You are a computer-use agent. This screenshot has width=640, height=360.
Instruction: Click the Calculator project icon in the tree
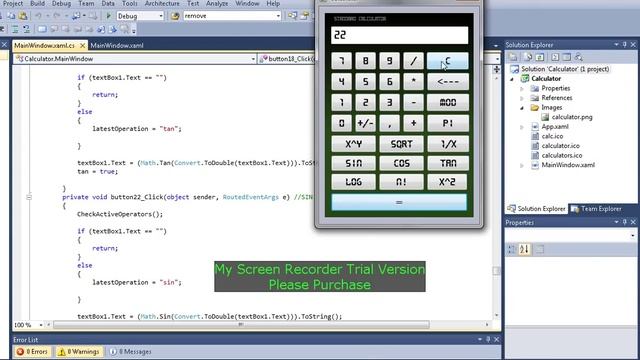[x=525, y=78]
